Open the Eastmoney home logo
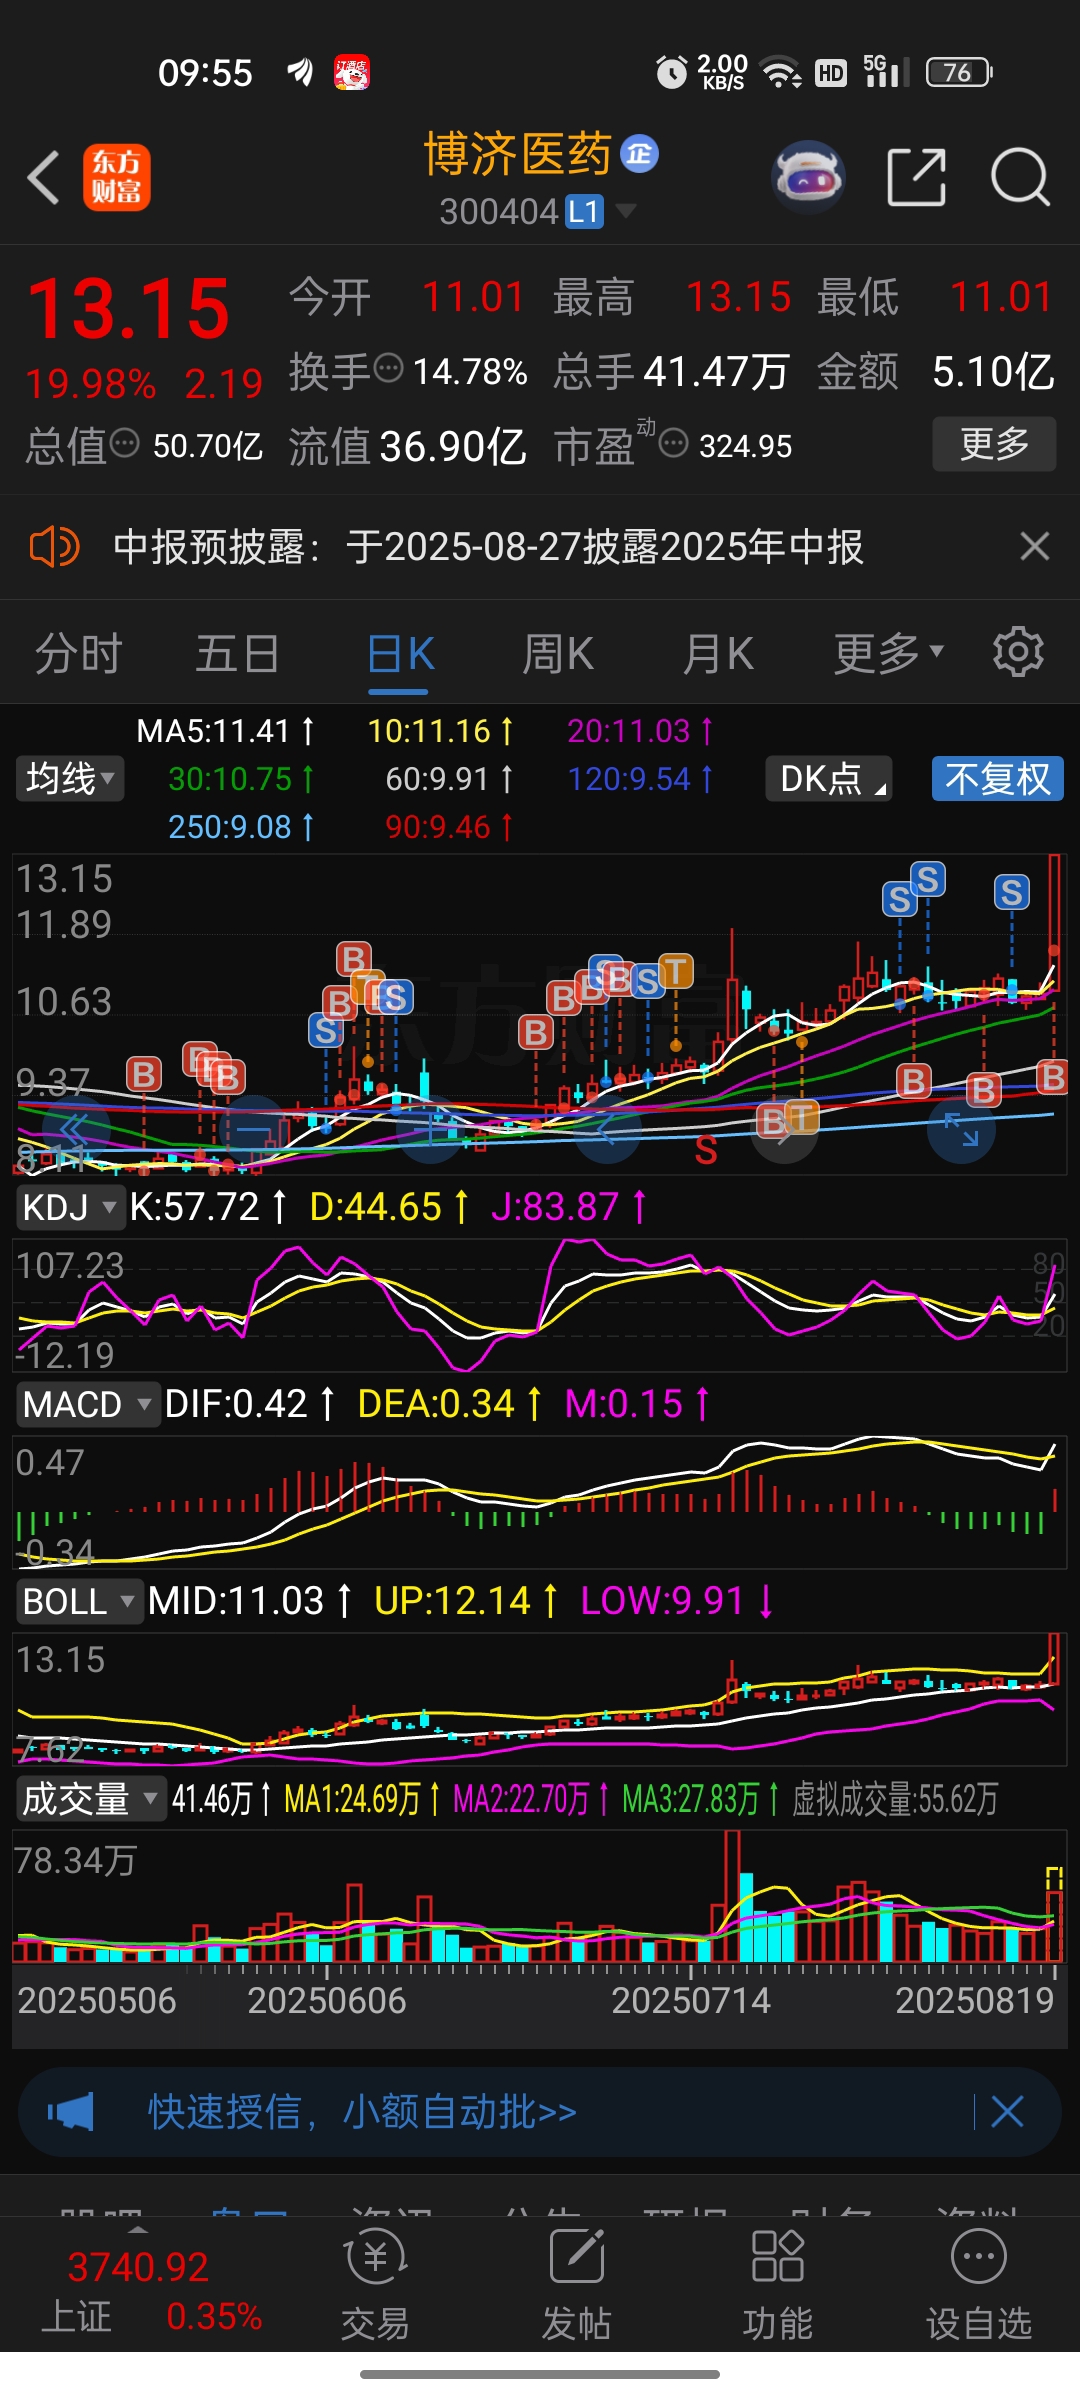Image resolution: width=1080 pixels, height=2400 pixels. click(x=117, y=177)
